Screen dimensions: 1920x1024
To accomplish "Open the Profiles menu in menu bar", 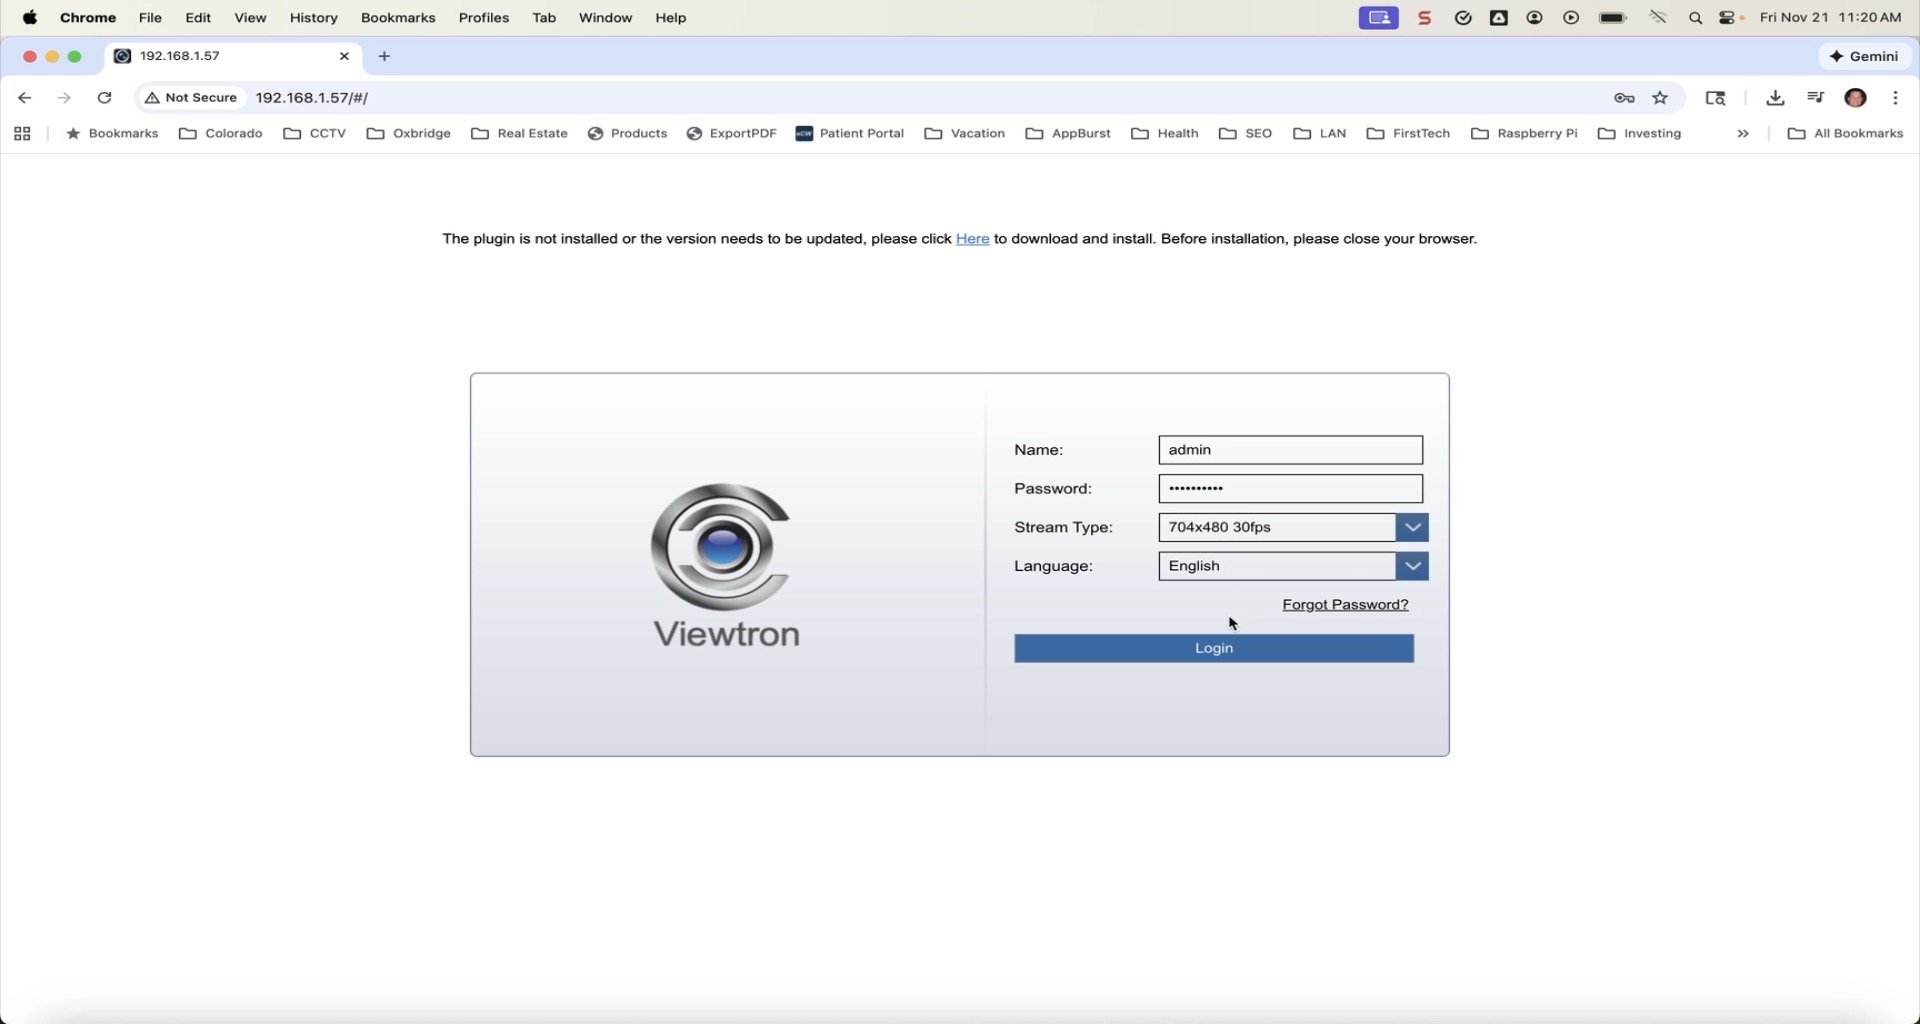I will click(x=484, y=18).
